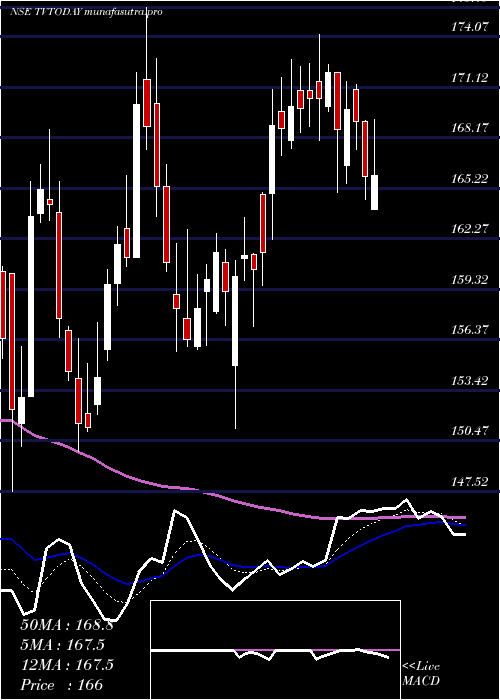This screenshot has width=500, height=700.
Task: Select the 150.47 price axis label
Action: [x=469, y=431]
